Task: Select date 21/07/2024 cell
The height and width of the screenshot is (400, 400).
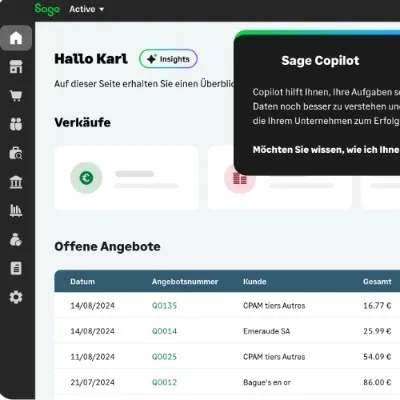Action: 92,382
